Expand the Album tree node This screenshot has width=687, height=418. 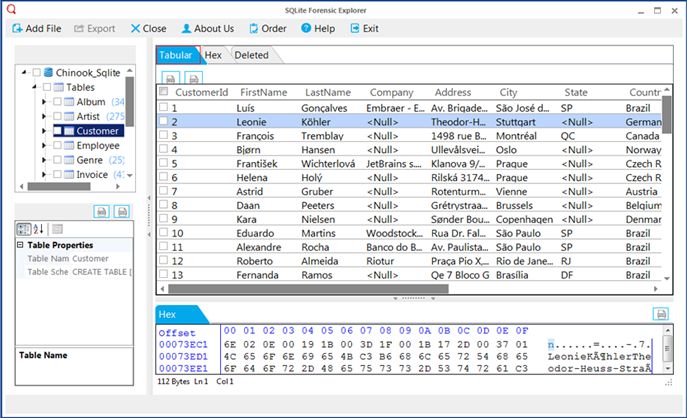pyautogui.click(x=44, y=102)
